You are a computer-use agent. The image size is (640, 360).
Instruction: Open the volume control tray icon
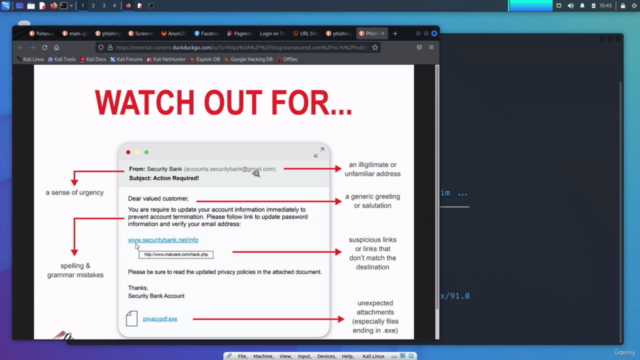571,6
